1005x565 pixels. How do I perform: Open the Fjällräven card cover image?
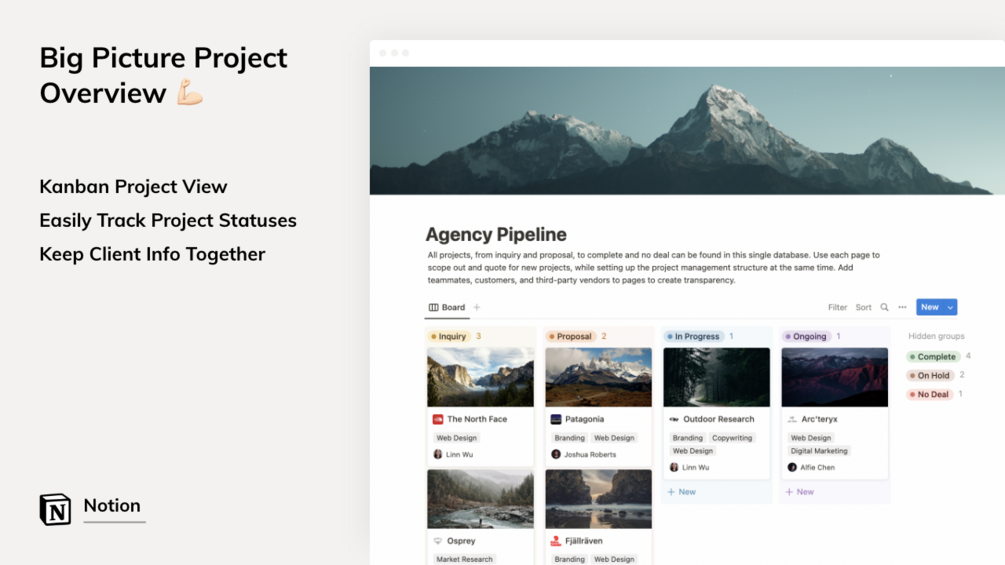598,499
